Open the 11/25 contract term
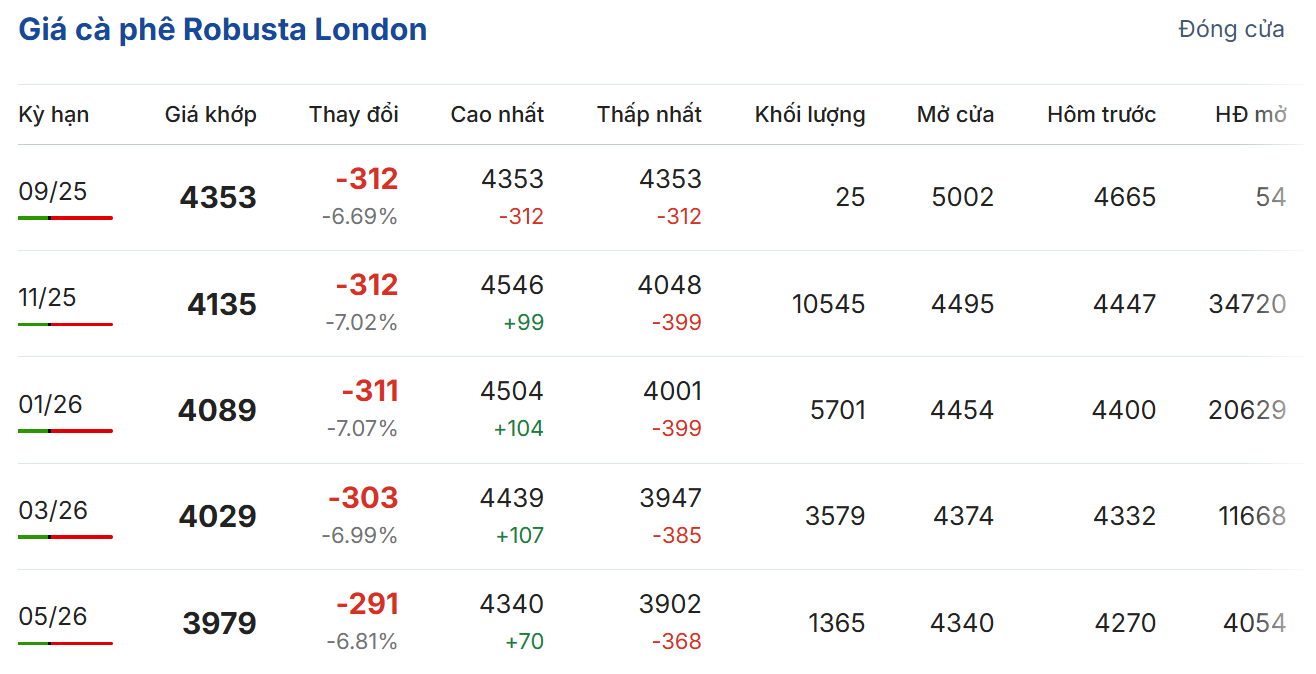Image resolution: width=1316 pixels, height=674 pixels. pos(47,298)
